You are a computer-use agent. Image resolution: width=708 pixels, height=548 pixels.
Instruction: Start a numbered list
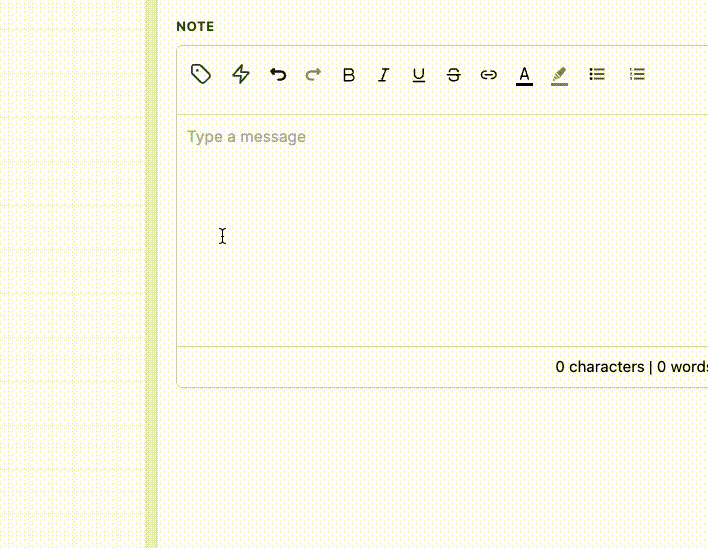point(637,74)
